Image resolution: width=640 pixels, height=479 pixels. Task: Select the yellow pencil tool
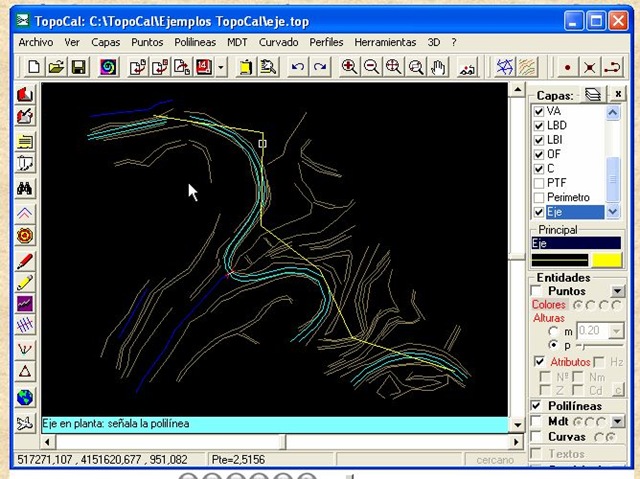tap(25, 282)
